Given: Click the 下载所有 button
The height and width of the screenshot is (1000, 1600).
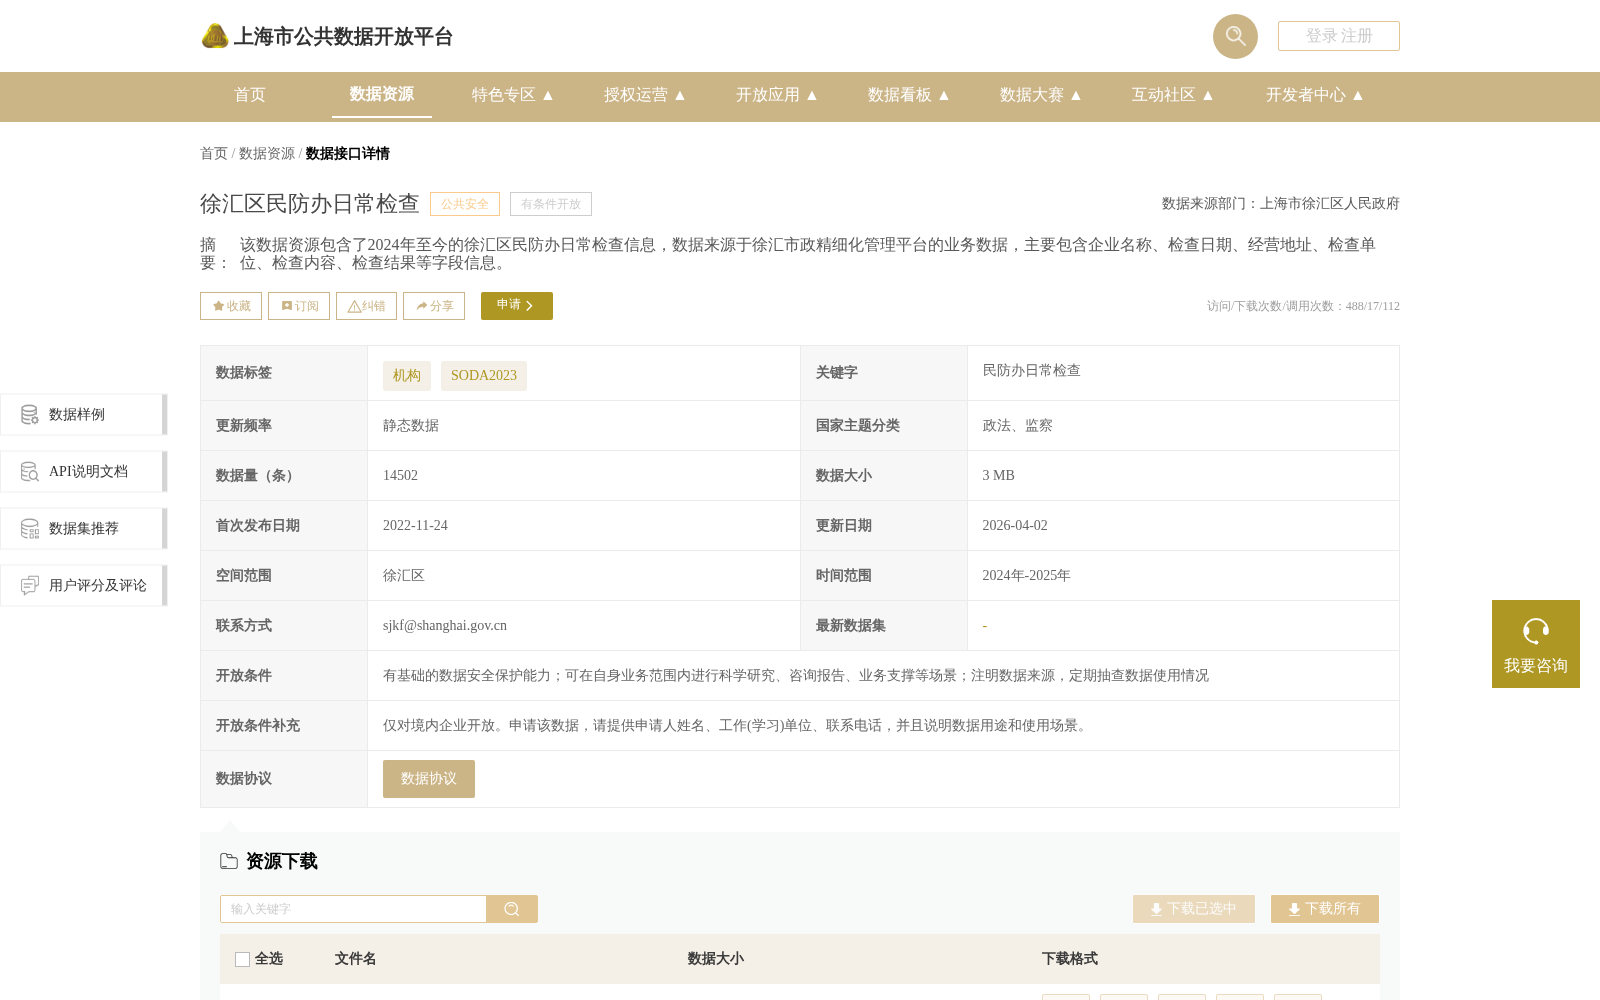Looking at the screenshot, I should pyautogui.click(x=1325, y=909).
